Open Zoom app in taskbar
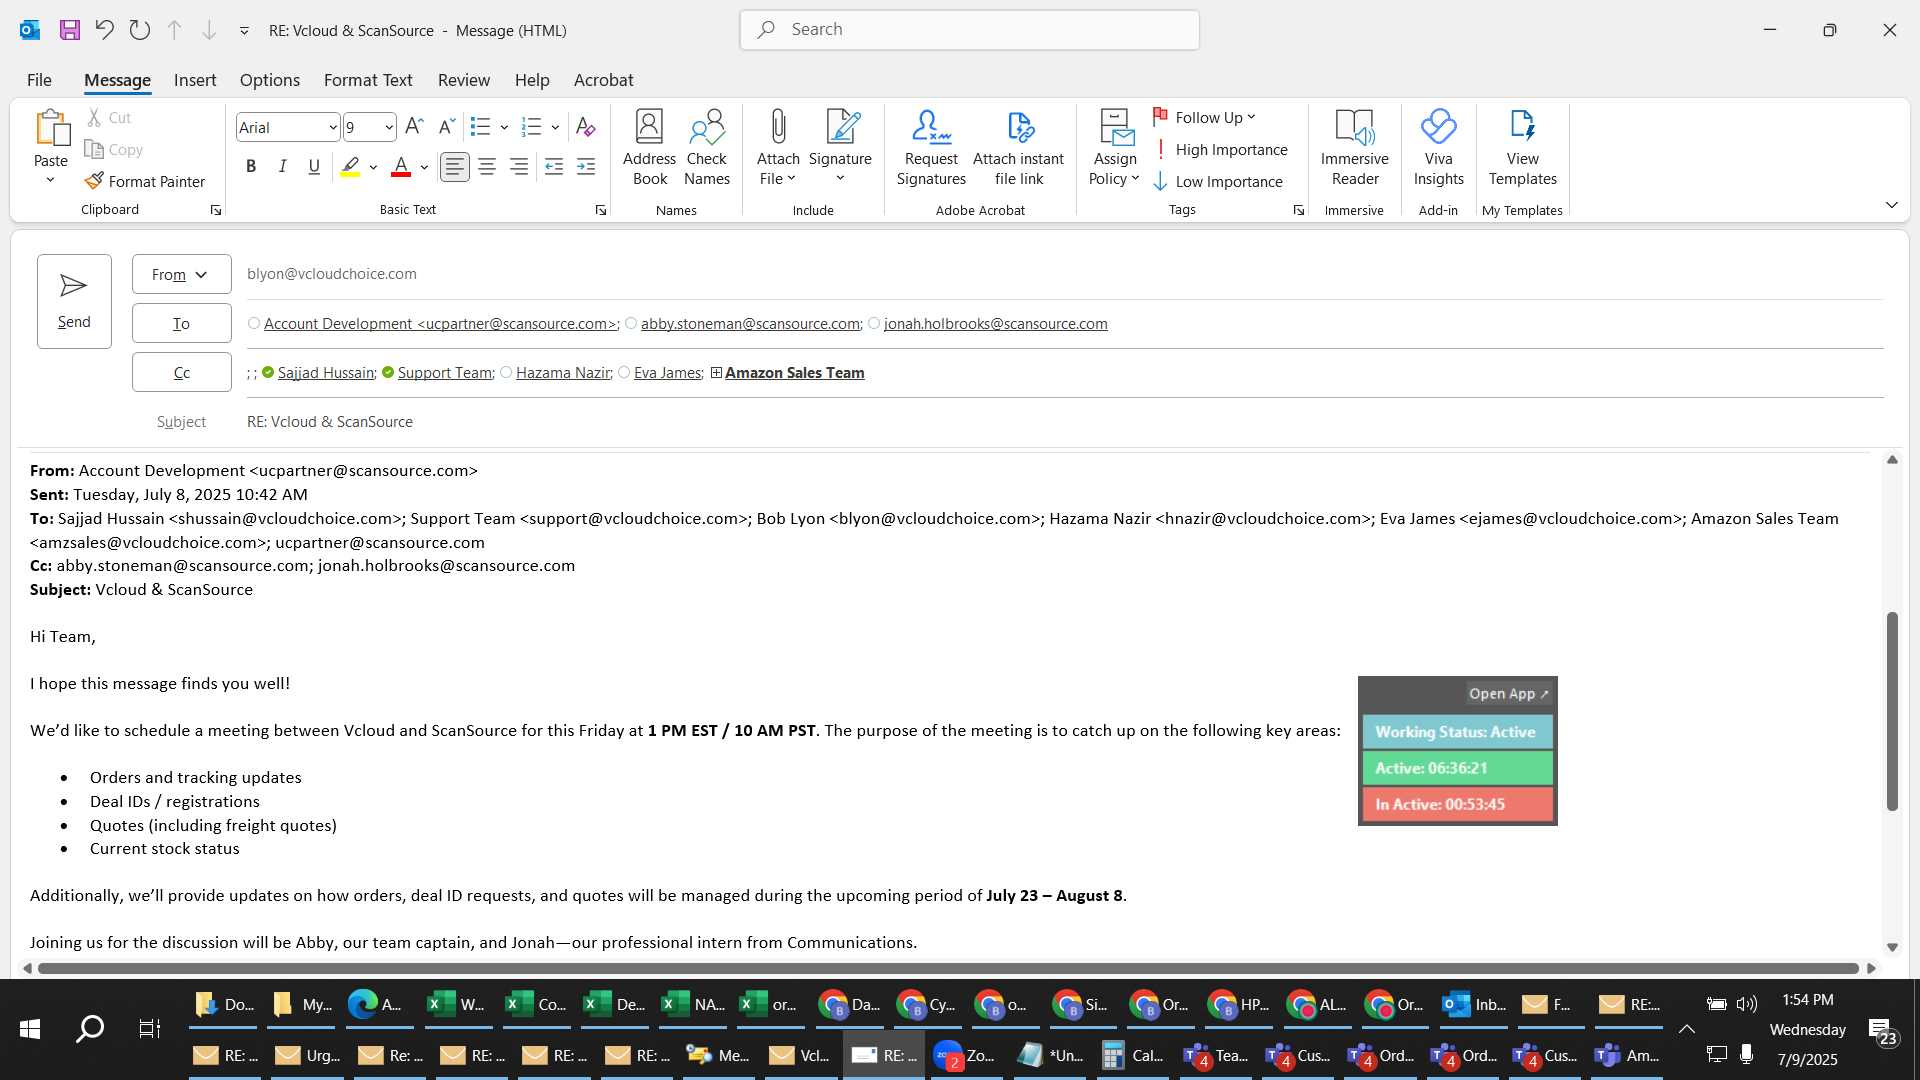Screen dimensions: 1920x1080 966,1055
